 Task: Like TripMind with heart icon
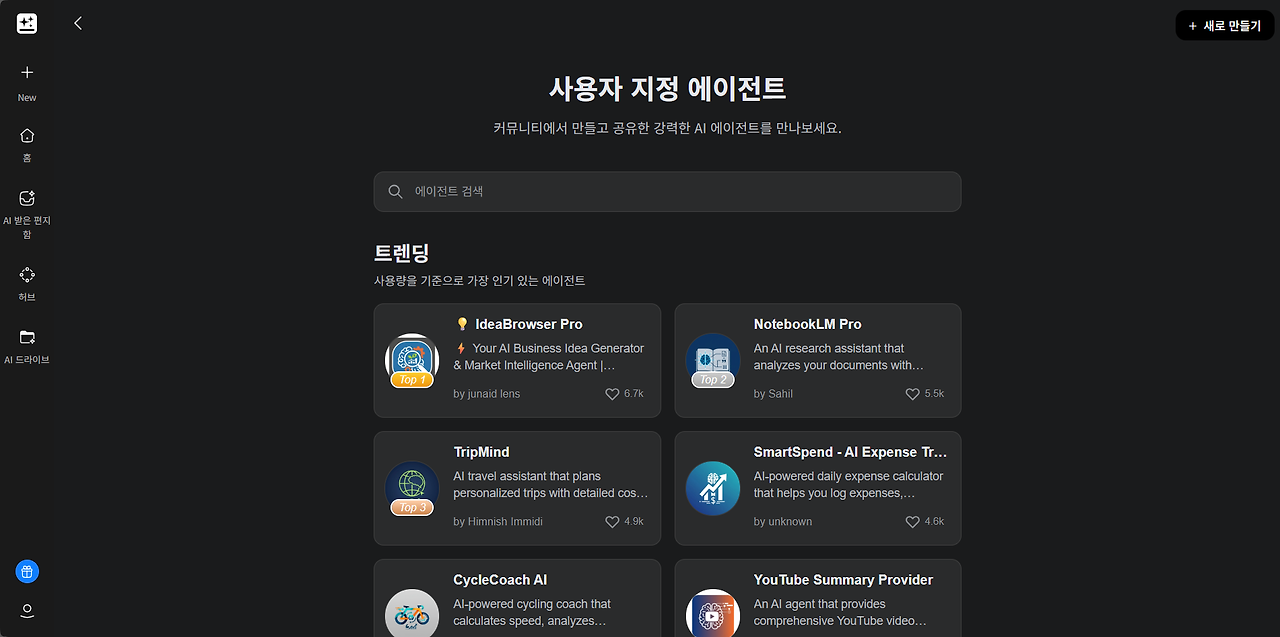[612, 522]
